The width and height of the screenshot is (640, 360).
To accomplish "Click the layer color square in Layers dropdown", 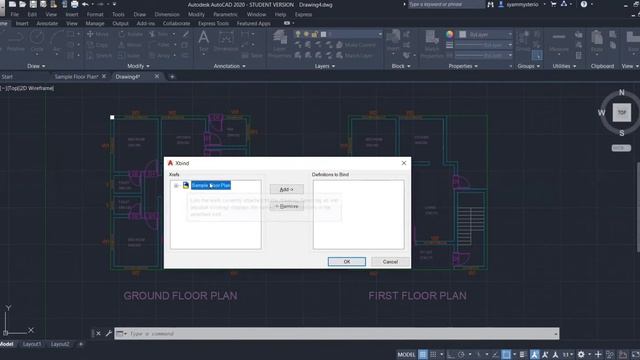I will [x=324, y=34].
